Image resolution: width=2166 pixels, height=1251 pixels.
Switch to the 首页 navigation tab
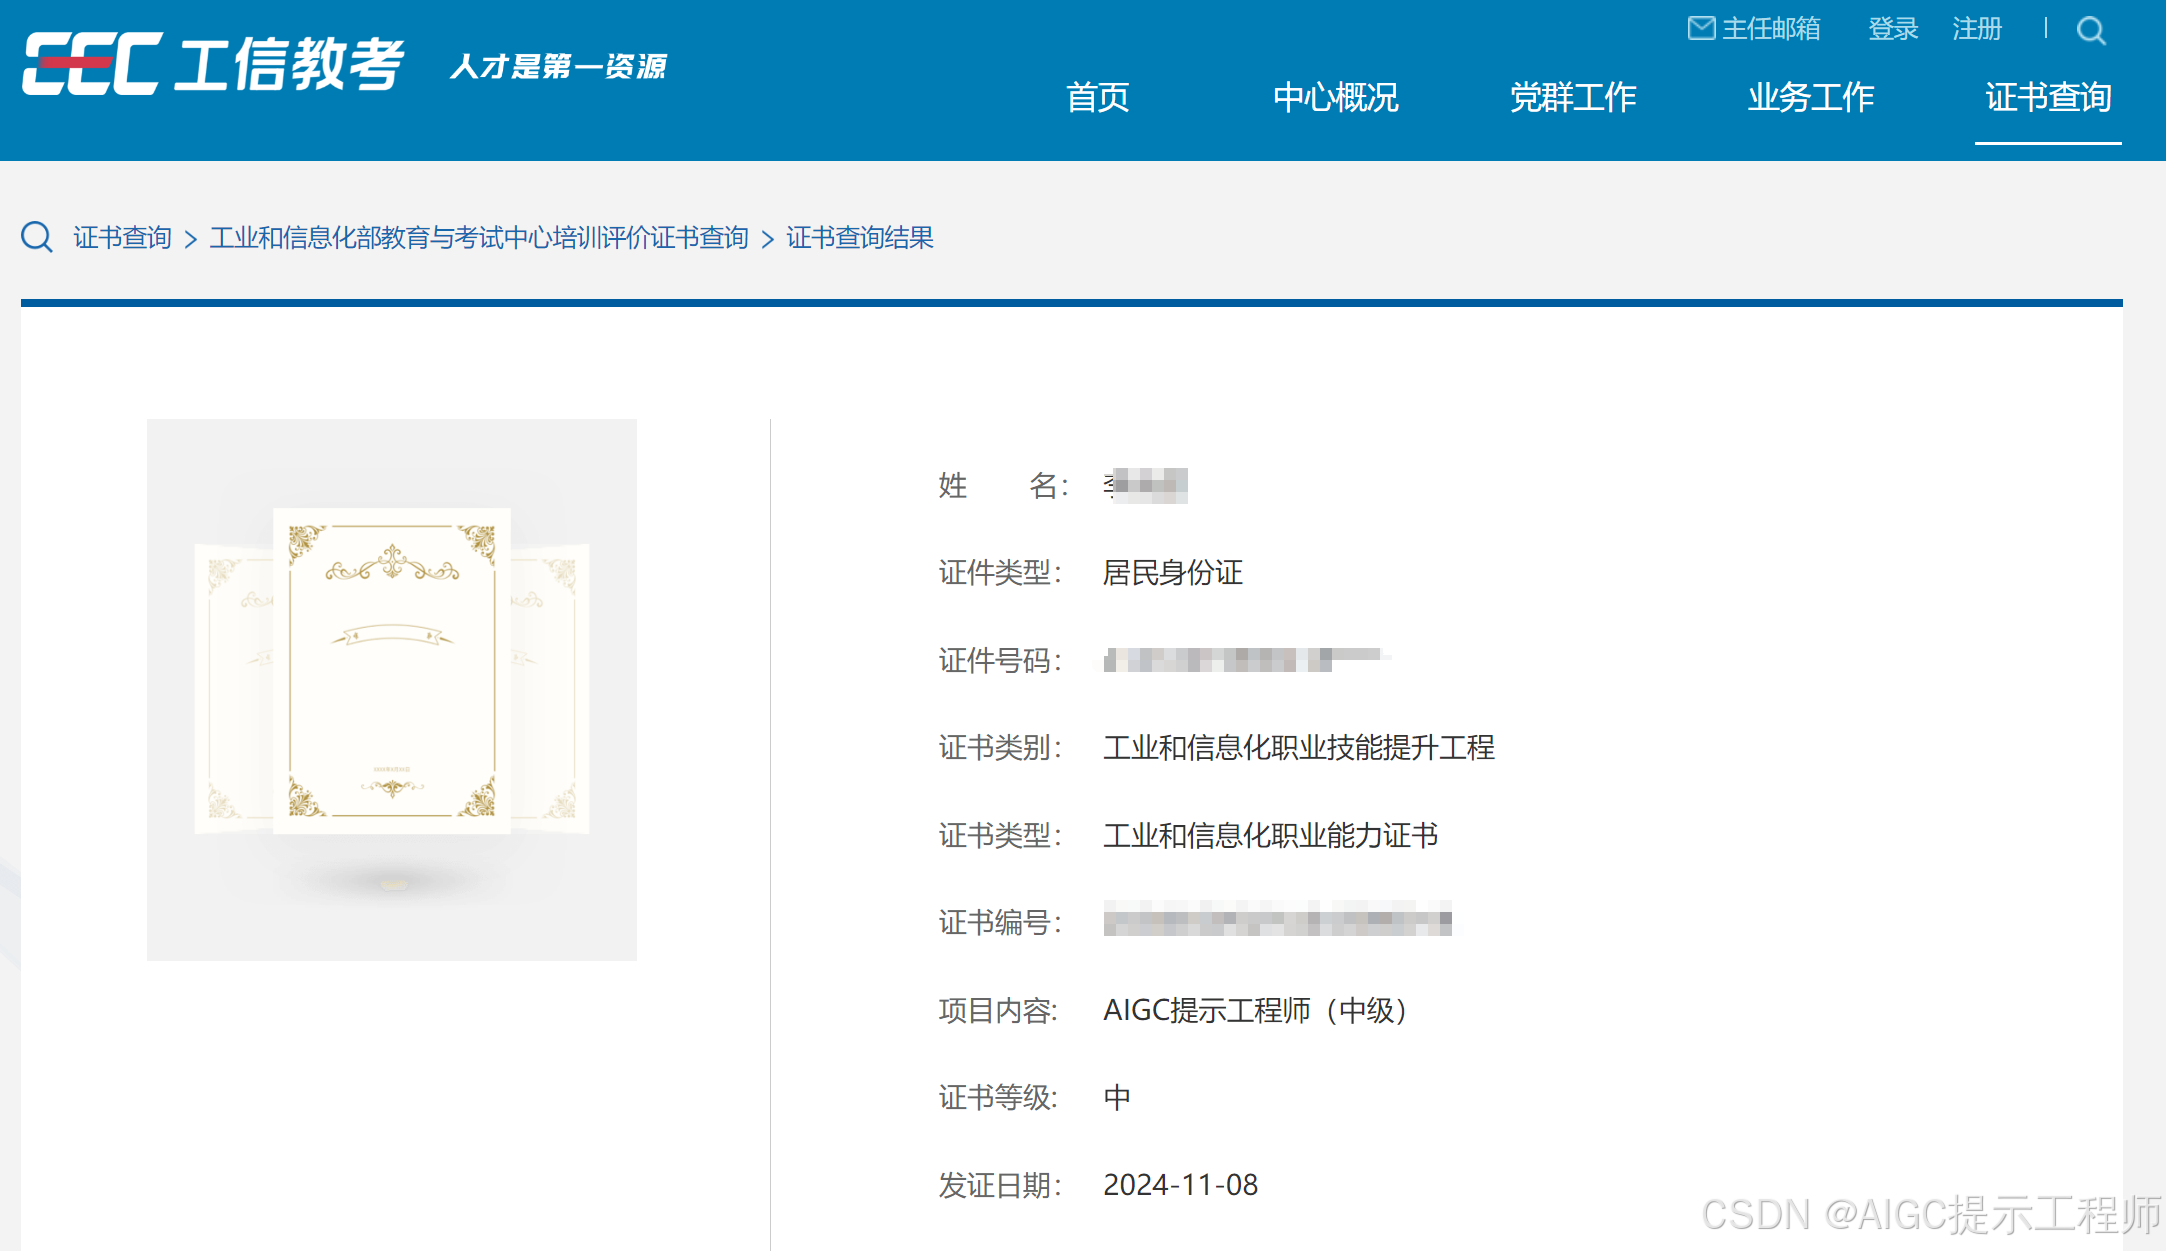tap(1098, 98)
